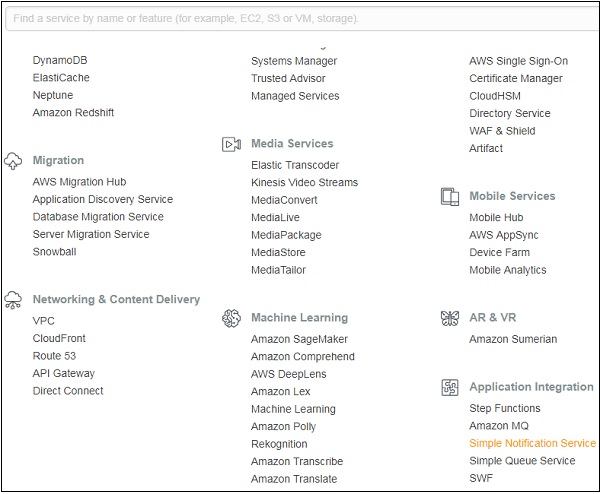Open Amazon Sumerian under AR & VR
Screen dimensions: 600x494
[x=513, y=339]
